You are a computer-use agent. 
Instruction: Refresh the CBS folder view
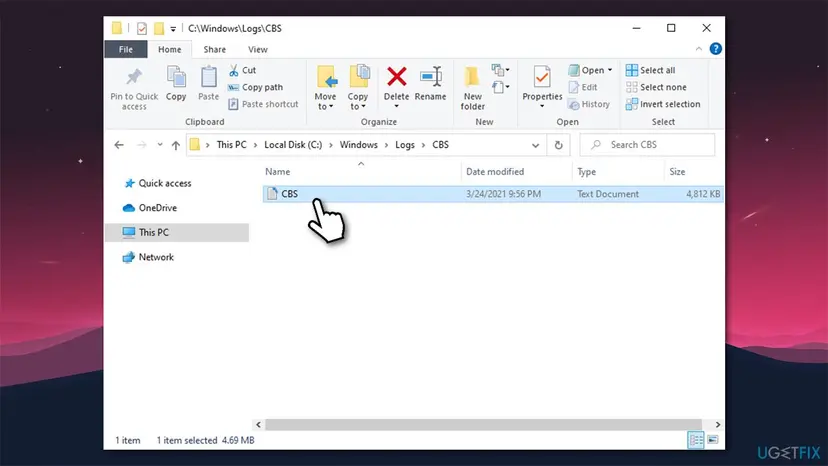click(558, 145)
